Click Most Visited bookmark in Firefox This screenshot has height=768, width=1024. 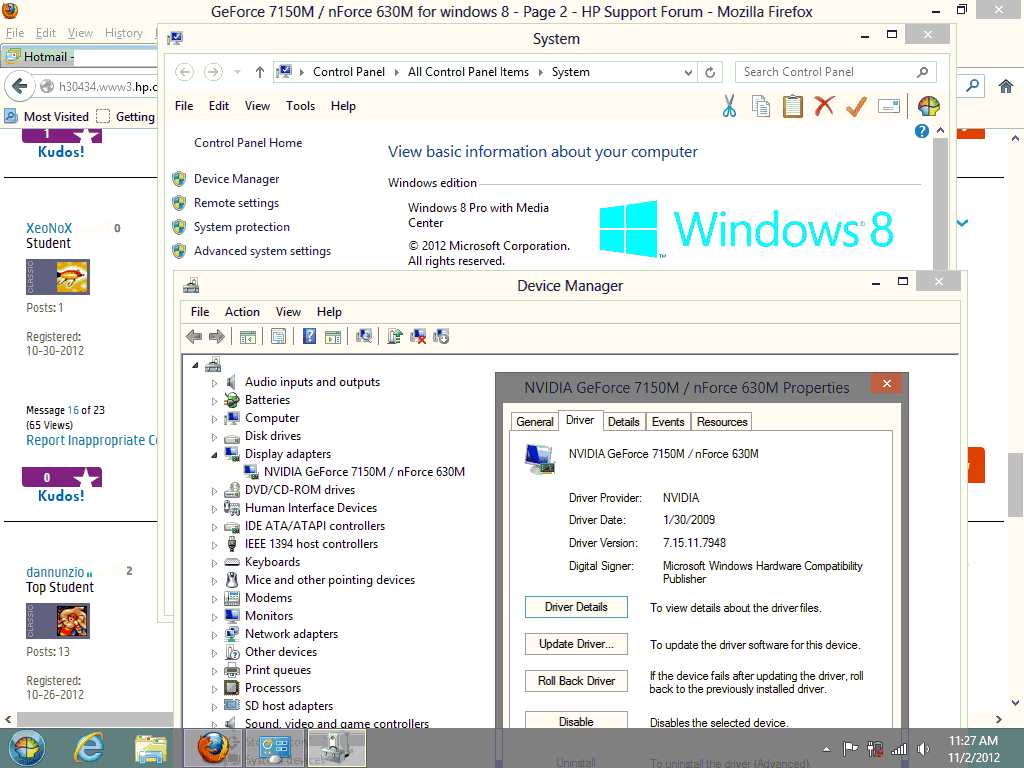[x=47, y=116]
